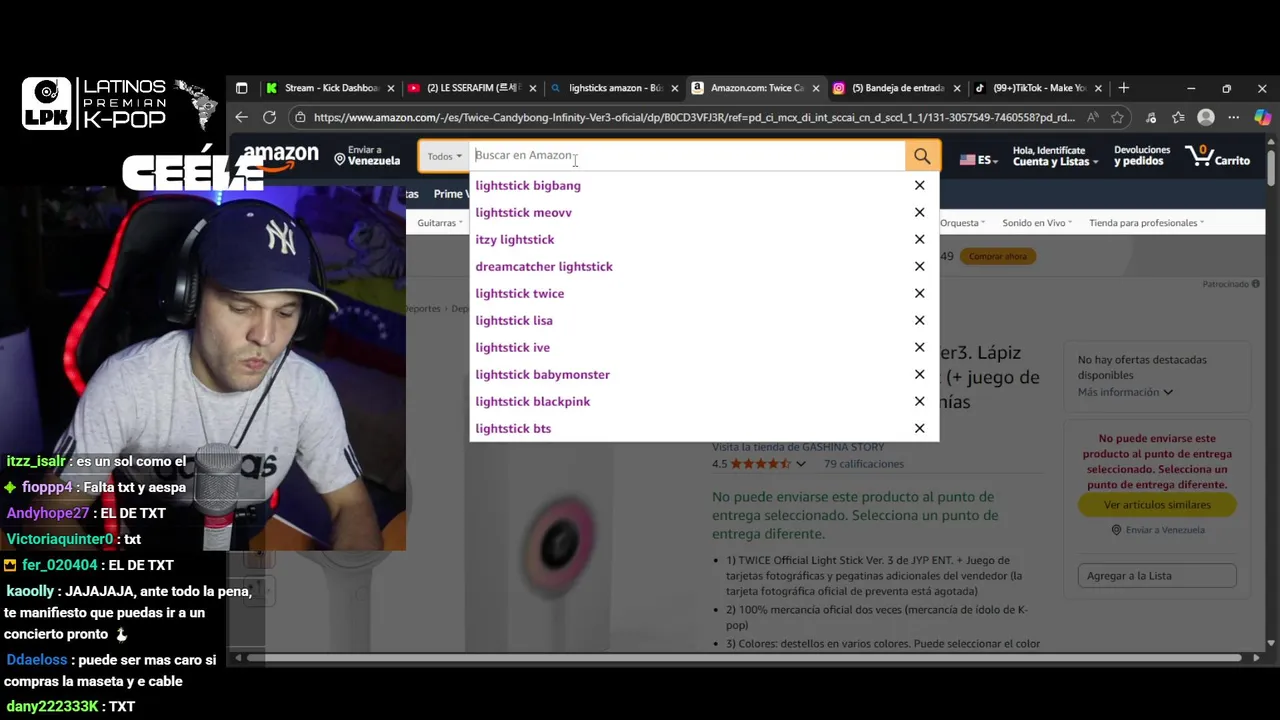Remove lightstick bigbang suggestion
The width and height of the screenshot is (1280, 720).
coord(919,185)
